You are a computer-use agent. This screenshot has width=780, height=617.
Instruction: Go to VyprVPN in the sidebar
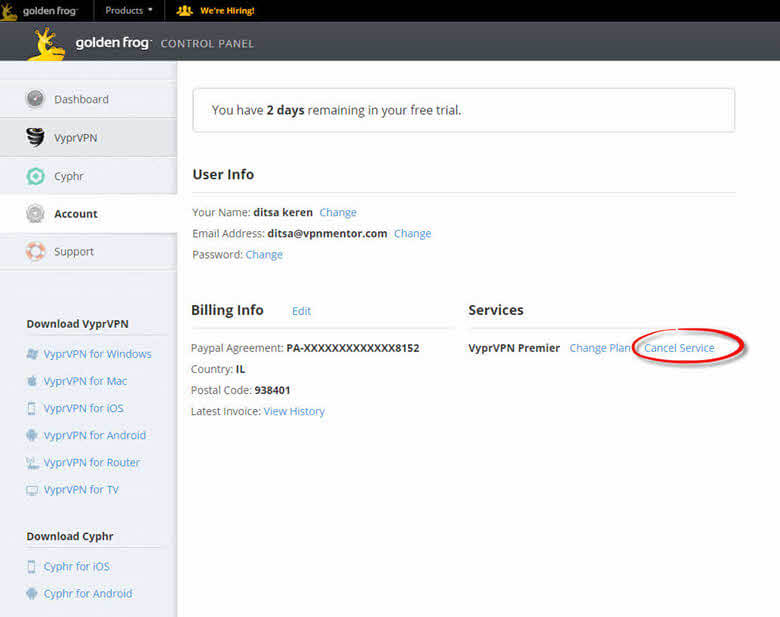88,137
